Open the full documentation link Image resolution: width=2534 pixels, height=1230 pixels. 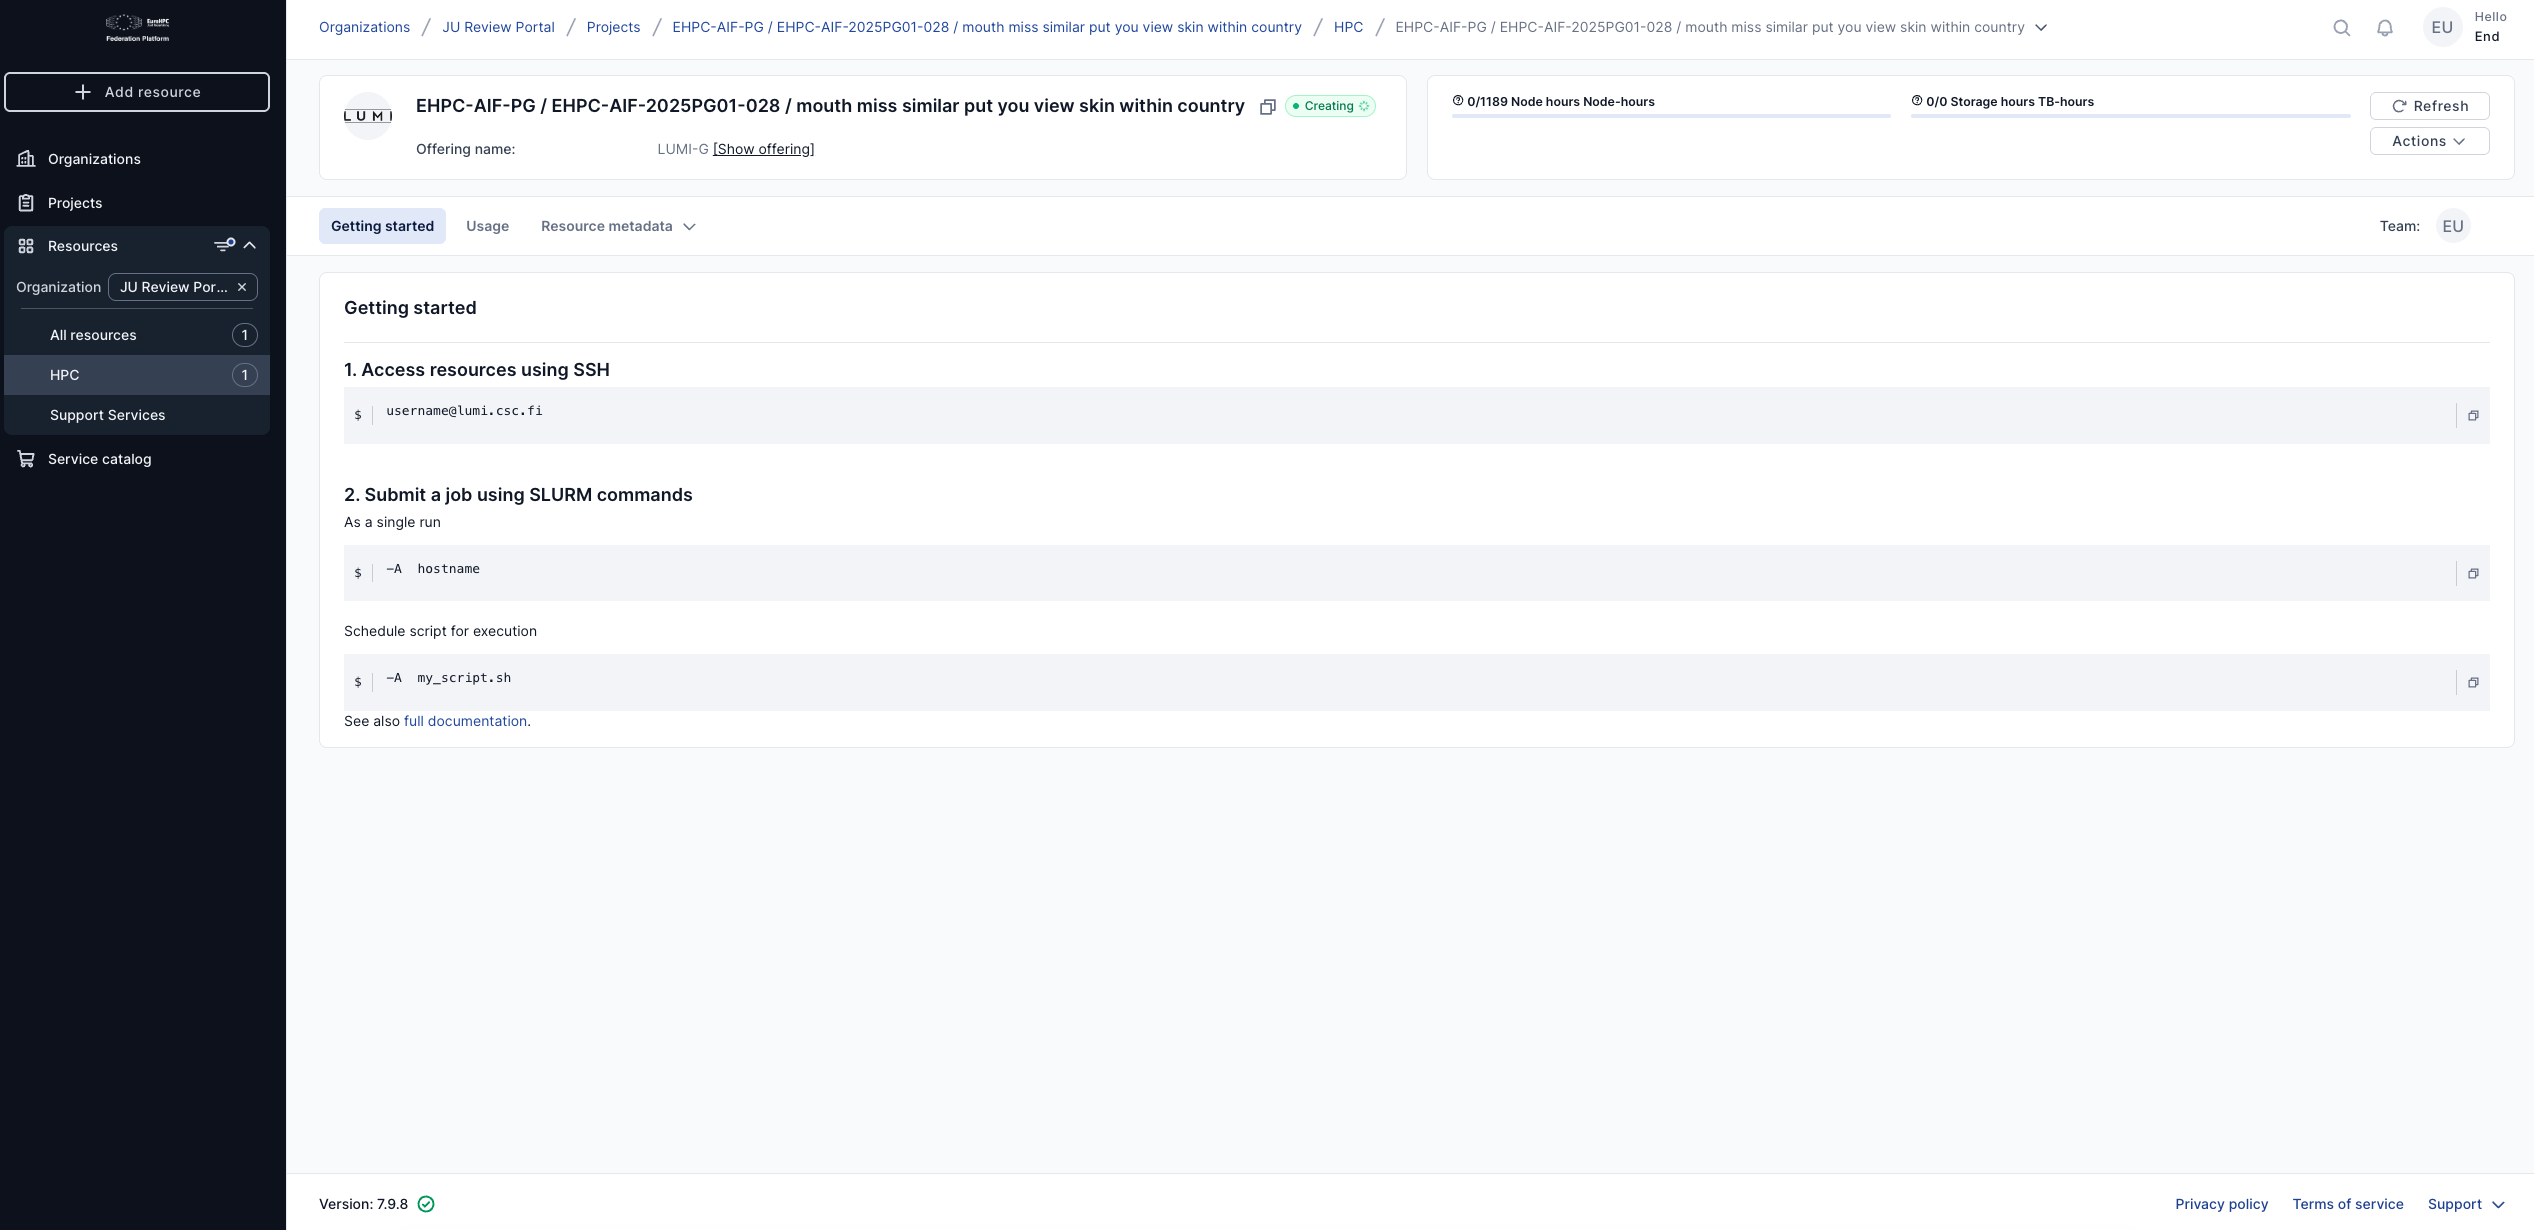pos(465,721)
